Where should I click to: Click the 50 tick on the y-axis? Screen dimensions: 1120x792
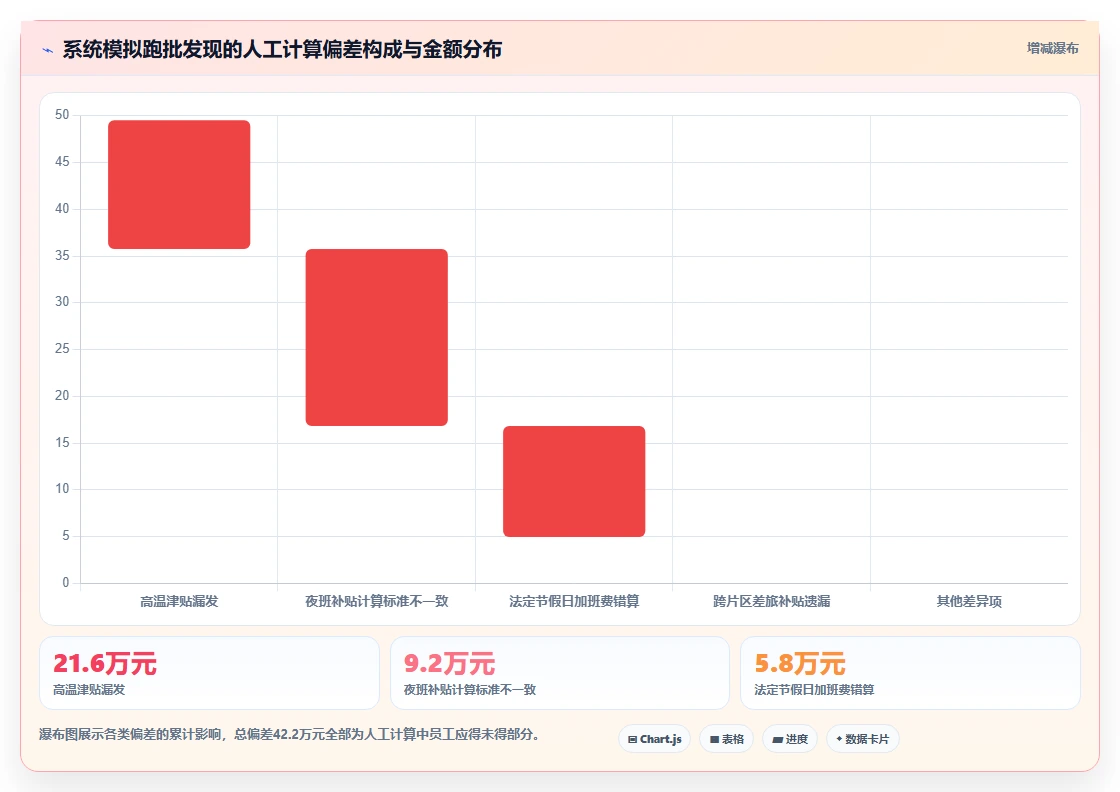[62, 115]
